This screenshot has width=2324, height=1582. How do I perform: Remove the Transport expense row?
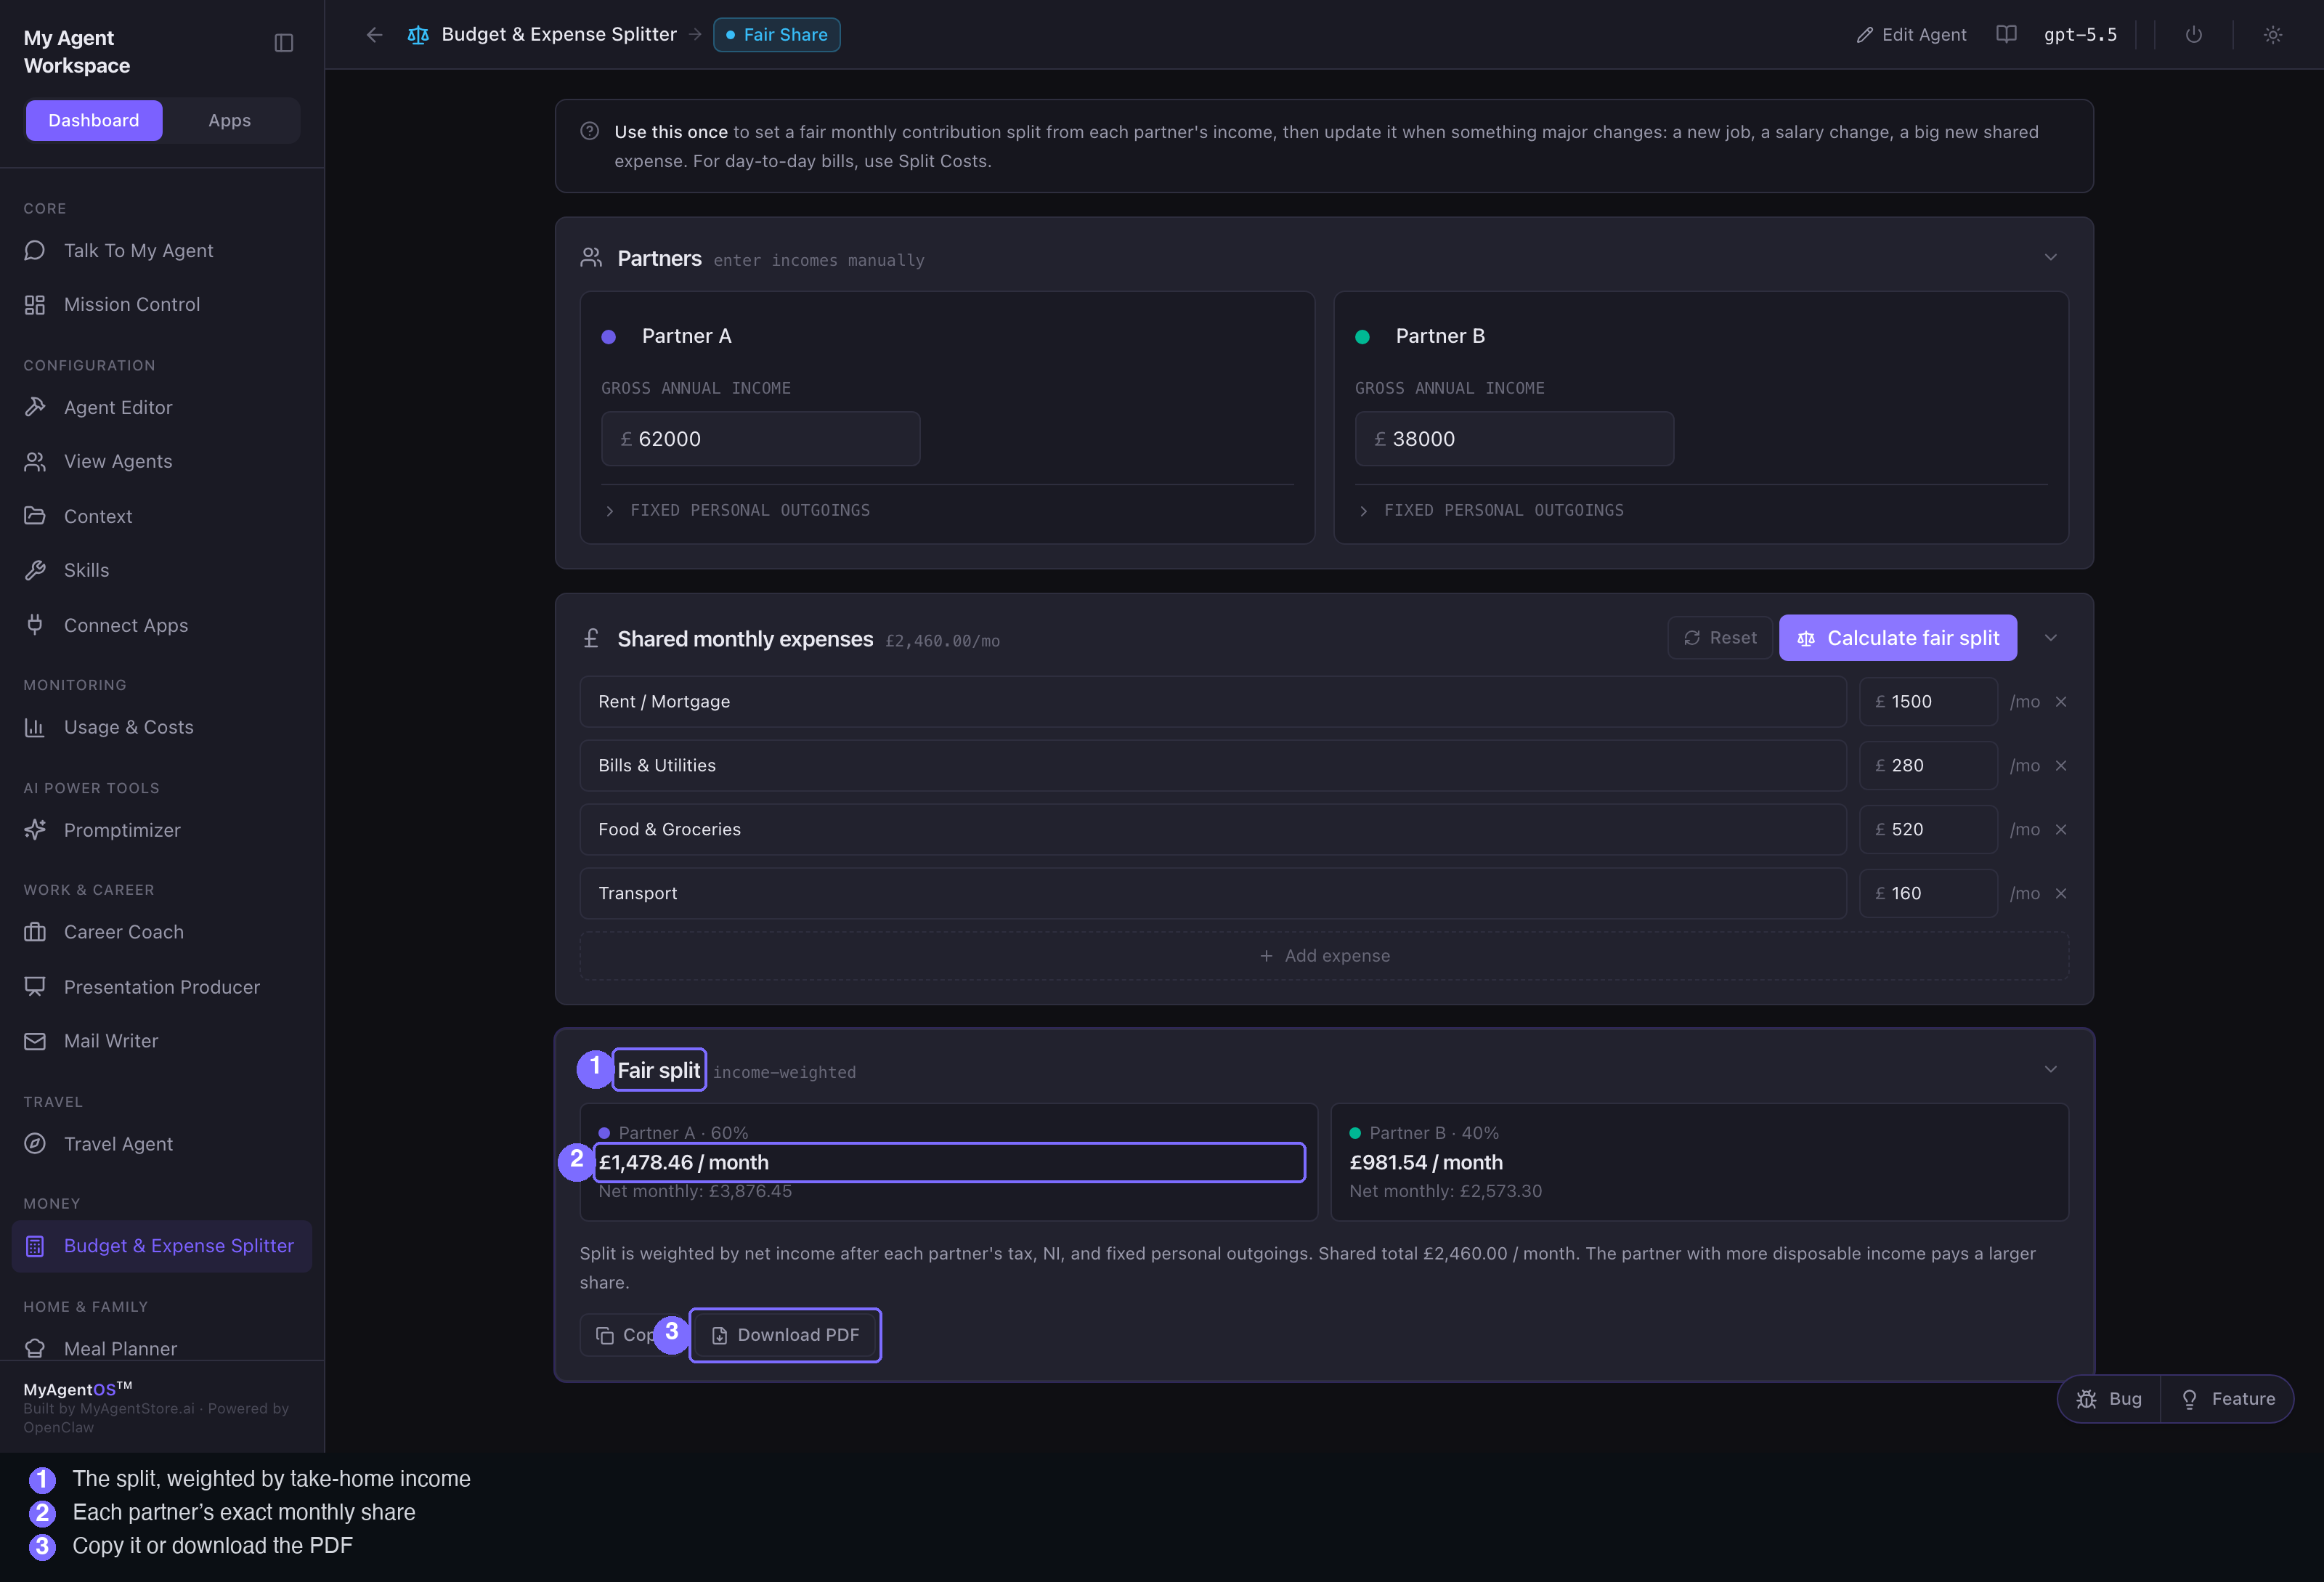2061,894
